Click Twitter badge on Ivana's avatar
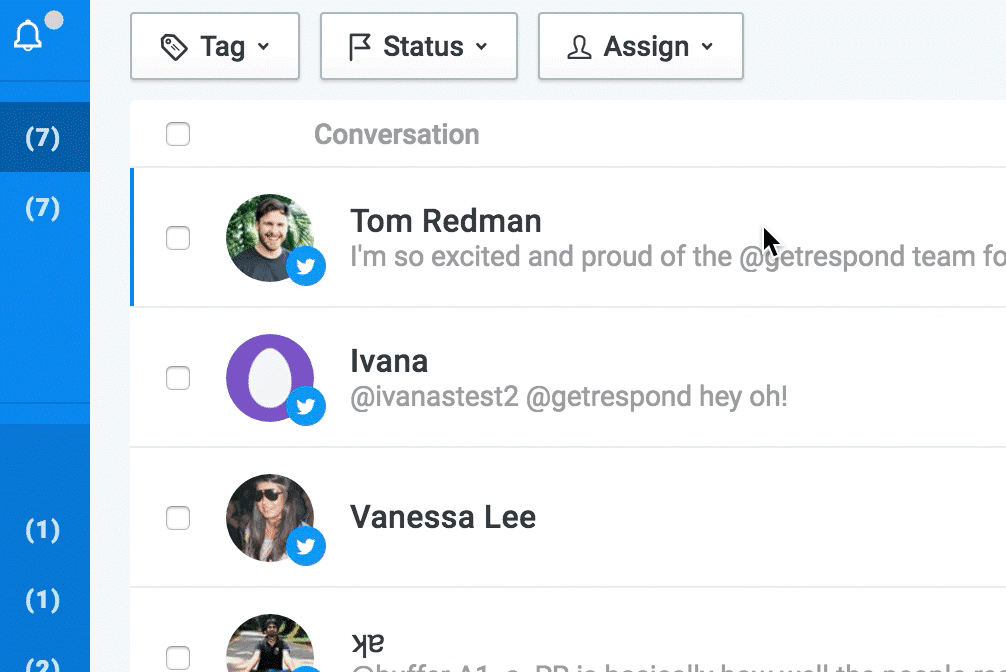Screen dimensions: 1006x672 pos(306,406)
